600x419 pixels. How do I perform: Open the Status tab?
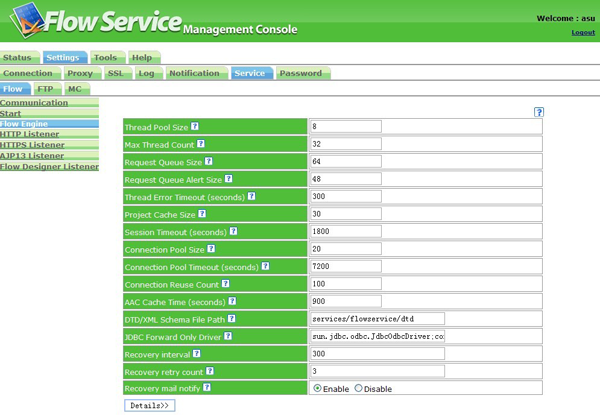(x=20, y=57)
